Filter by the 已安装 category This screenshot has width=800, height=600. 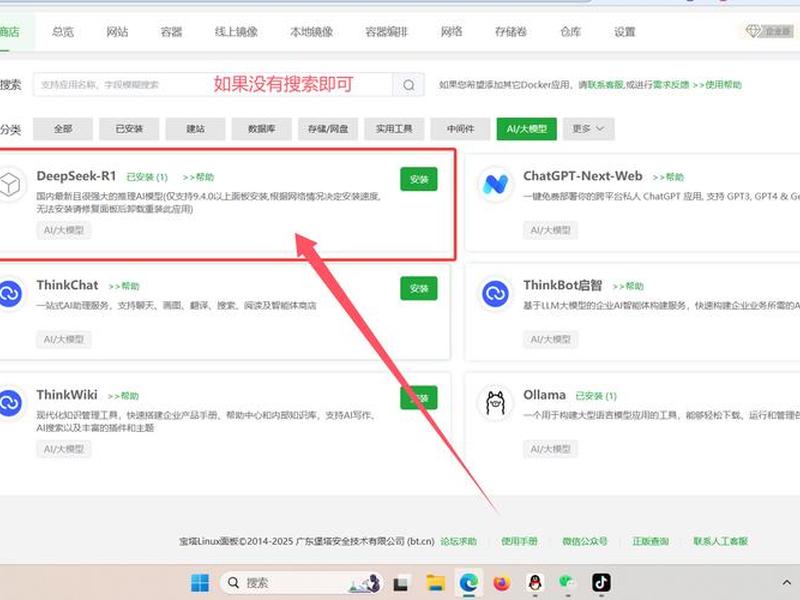coord(129,129)
